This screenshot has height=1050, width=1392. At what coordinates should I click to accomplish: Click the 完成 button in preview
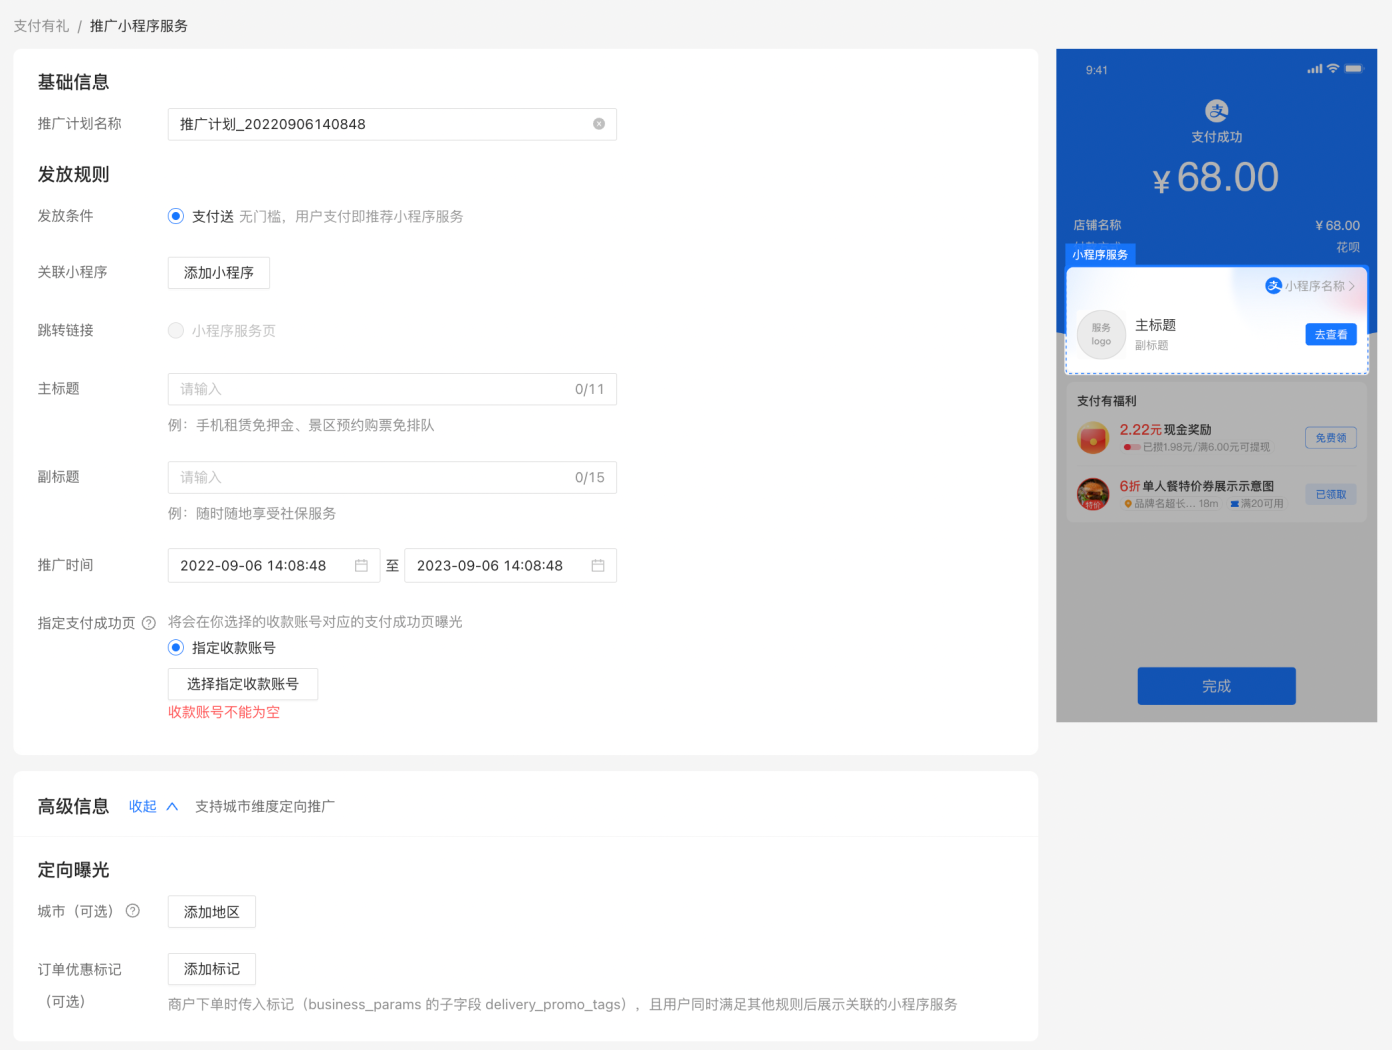tap(1217, 686)
